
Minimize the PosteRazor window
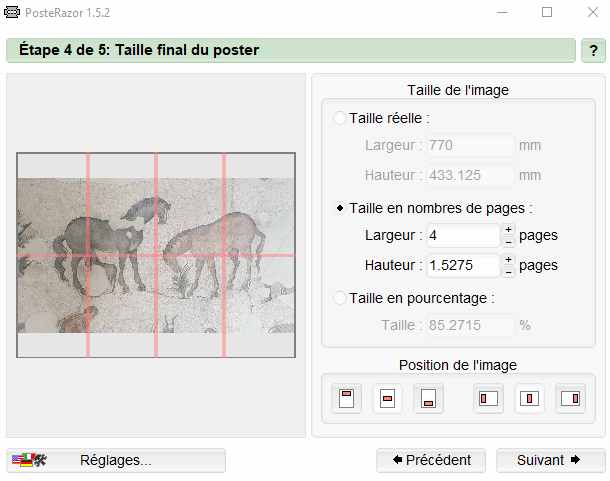point(502,12)
